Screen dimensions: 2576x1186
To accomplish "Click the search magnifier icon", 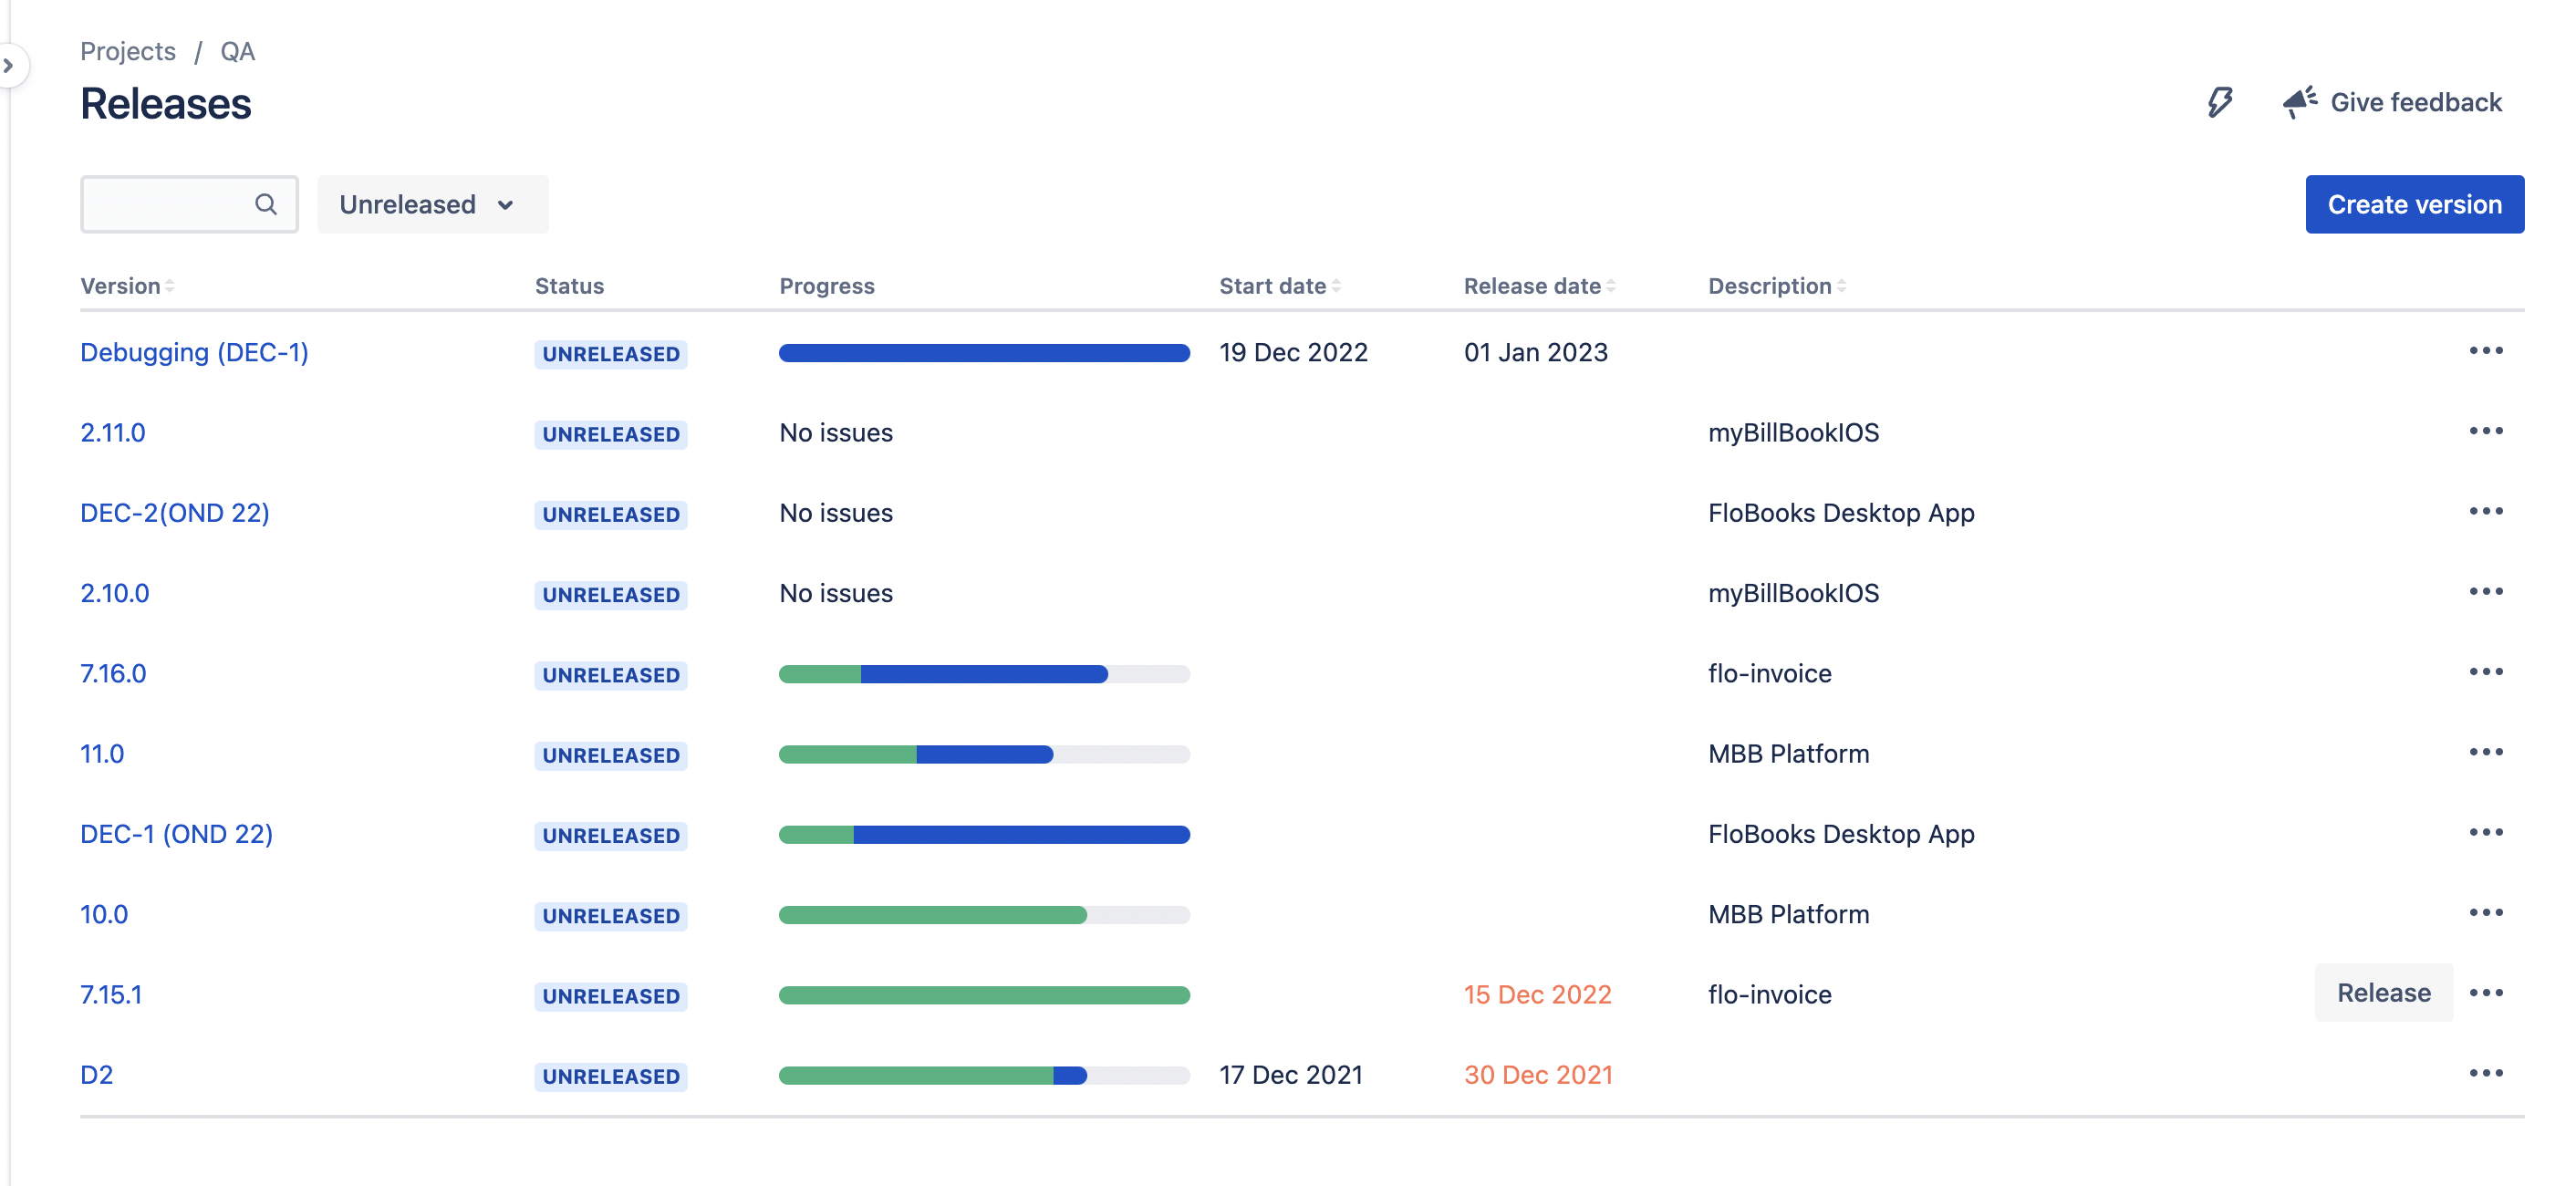I will click(266, 204).
